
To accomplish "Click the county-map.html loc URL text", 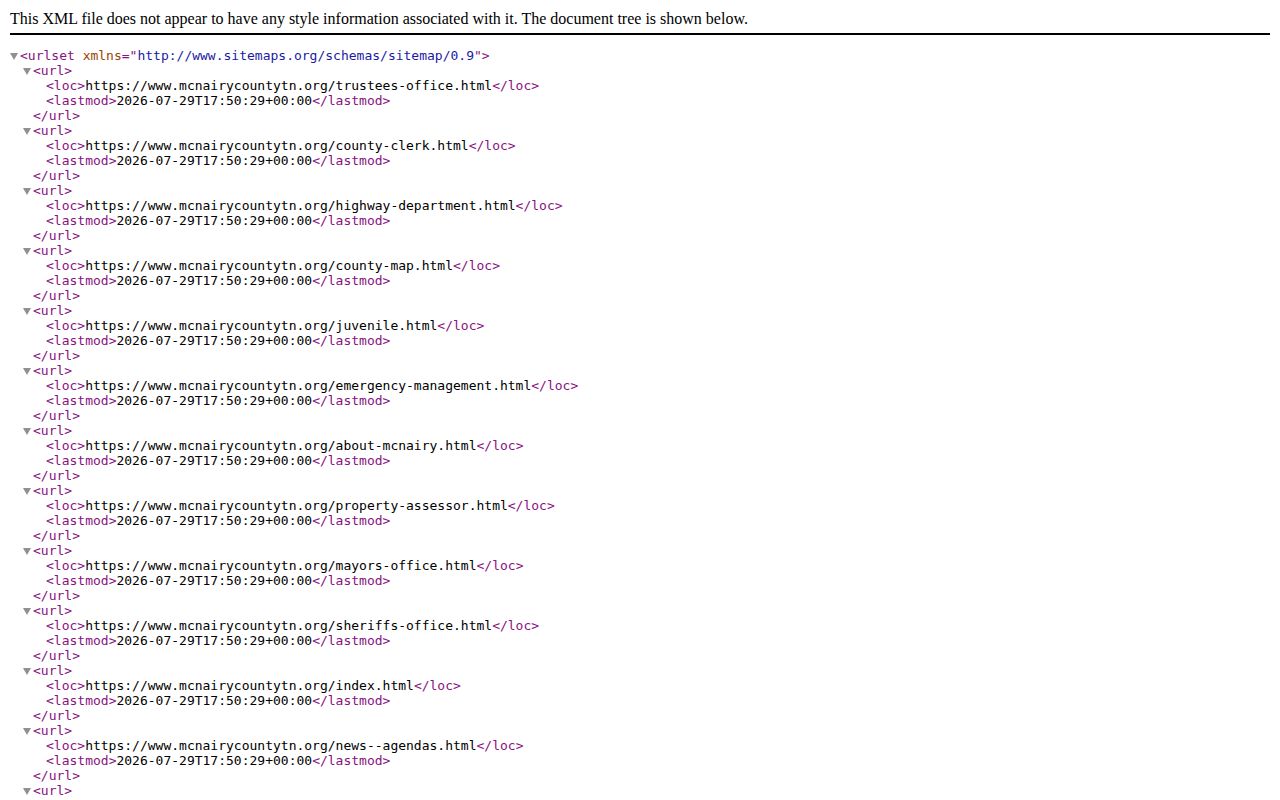I will tap(269, 266).
